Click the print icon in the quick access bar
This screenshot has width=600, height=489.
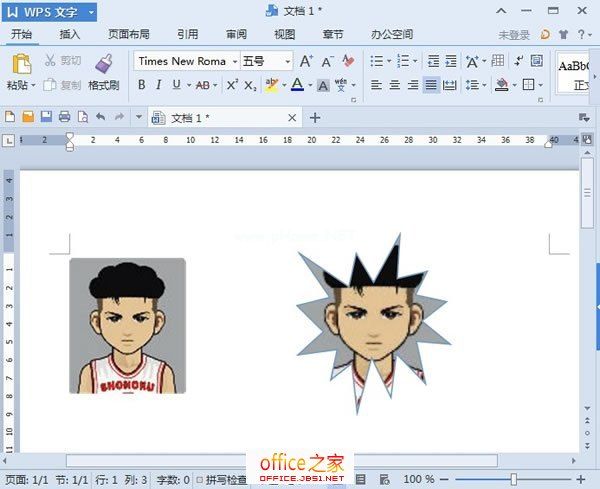click(x=64, y=117)
